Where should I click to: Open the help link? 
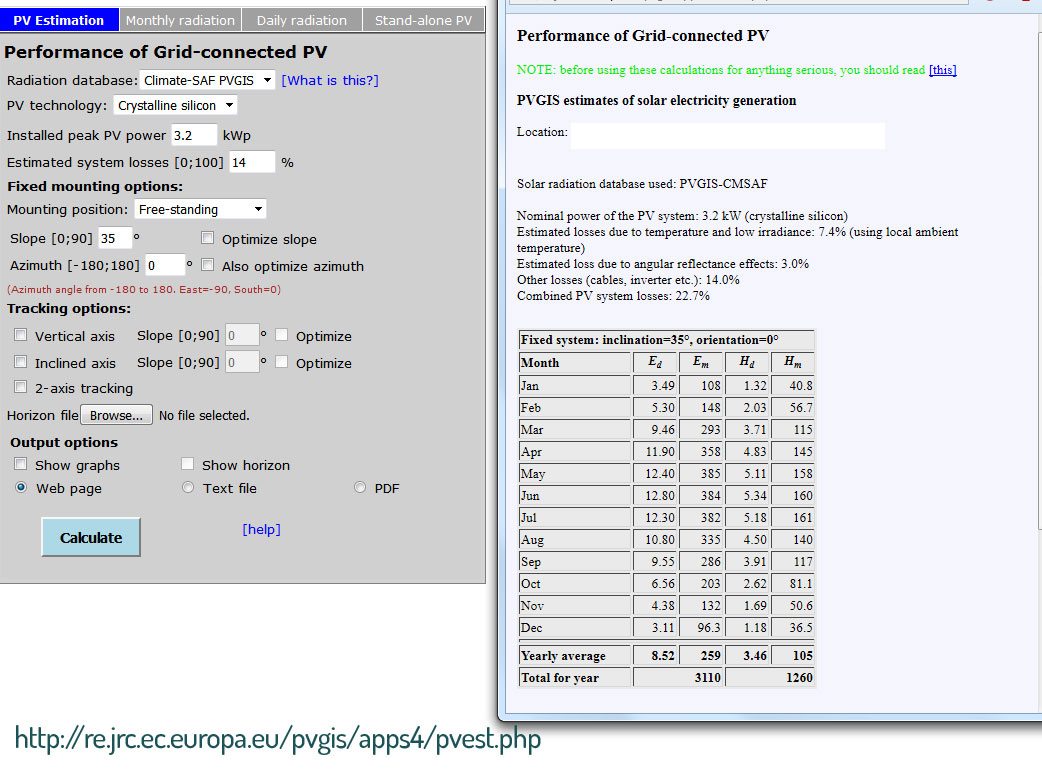coord(261,529)
